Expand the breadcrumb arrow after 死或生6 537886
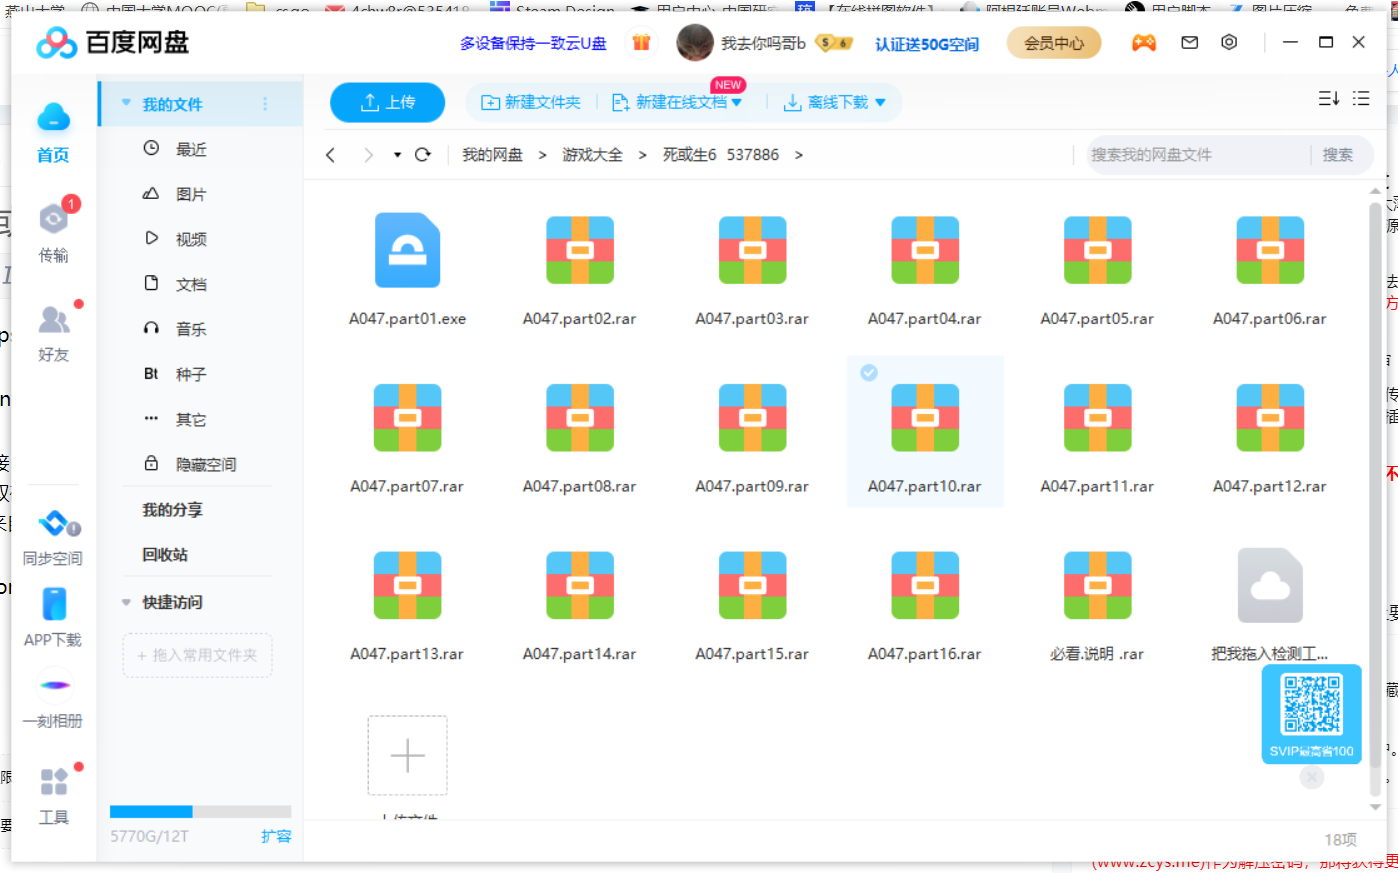1398x873 pixels. pos(799,155)
